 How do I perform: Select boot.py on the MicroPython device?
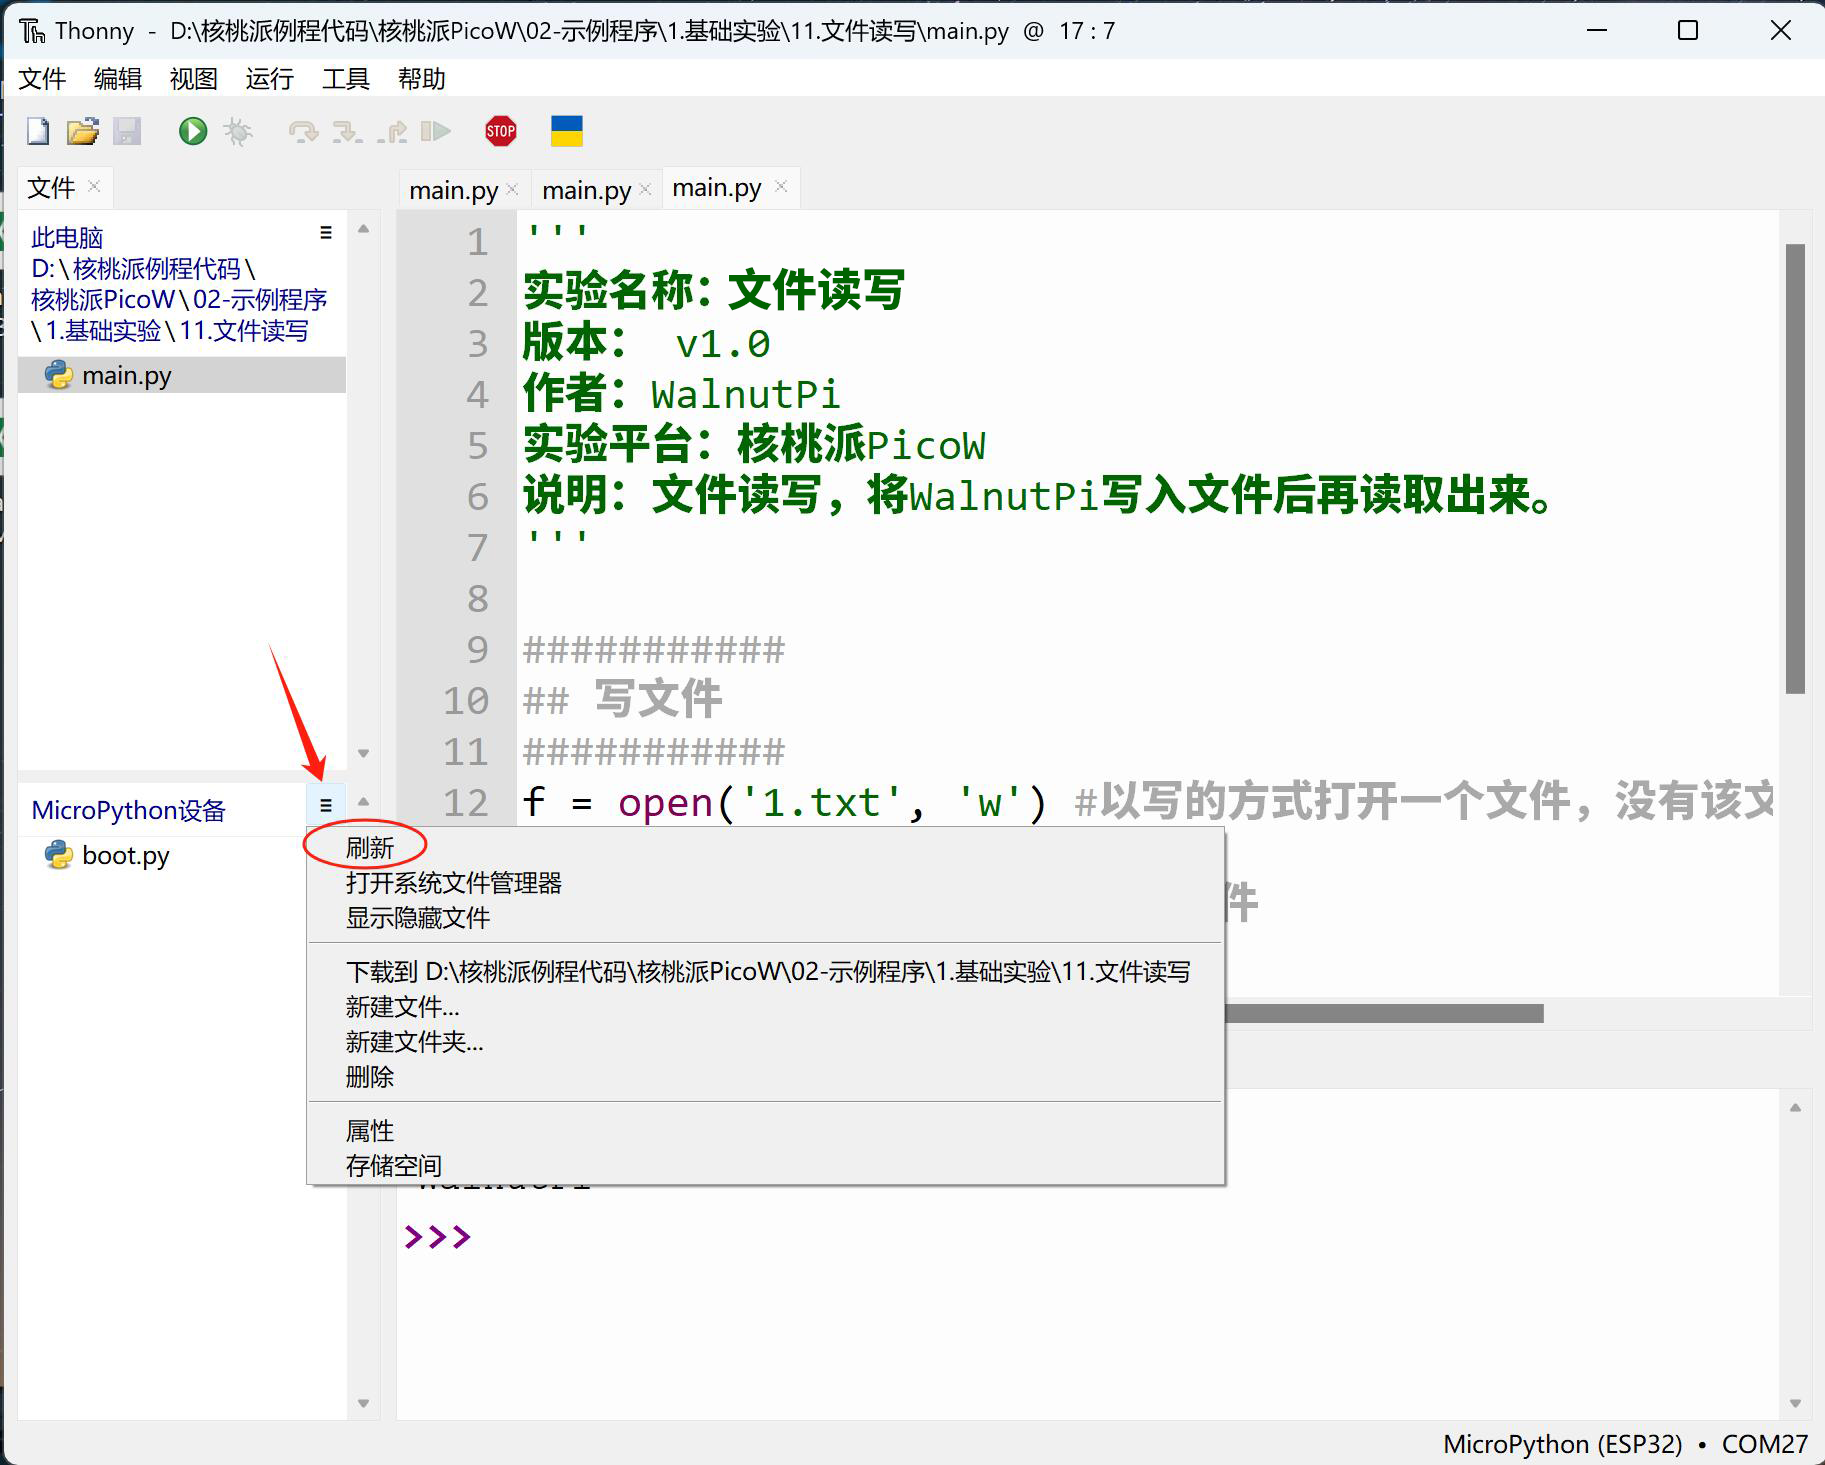(x=125, y=856)
